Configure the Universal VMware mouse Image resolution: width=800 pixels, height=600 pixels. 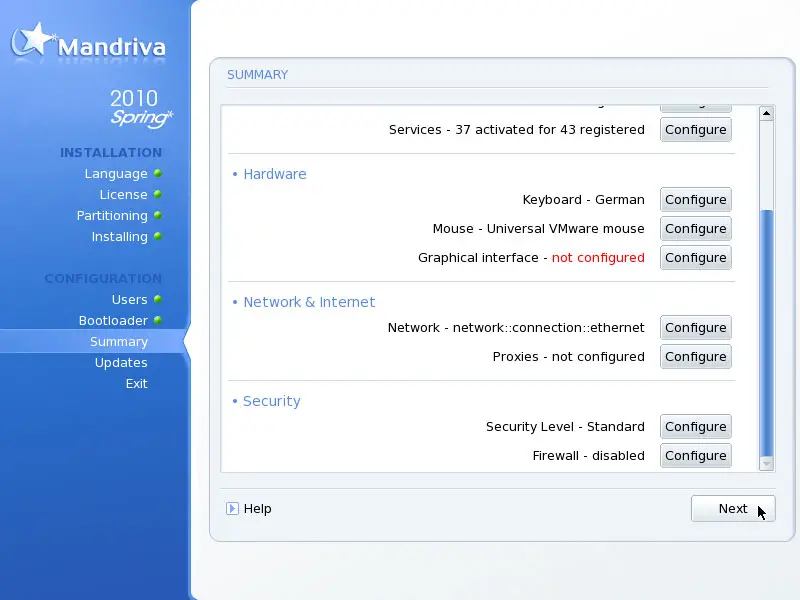(x=696, y=229)
